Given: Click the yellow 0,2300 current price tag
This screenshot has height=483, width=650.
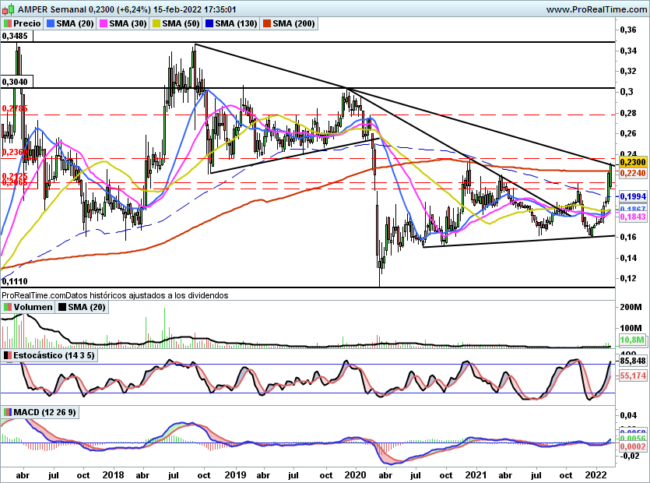Looking at the screenshot, I should [633, 162].
